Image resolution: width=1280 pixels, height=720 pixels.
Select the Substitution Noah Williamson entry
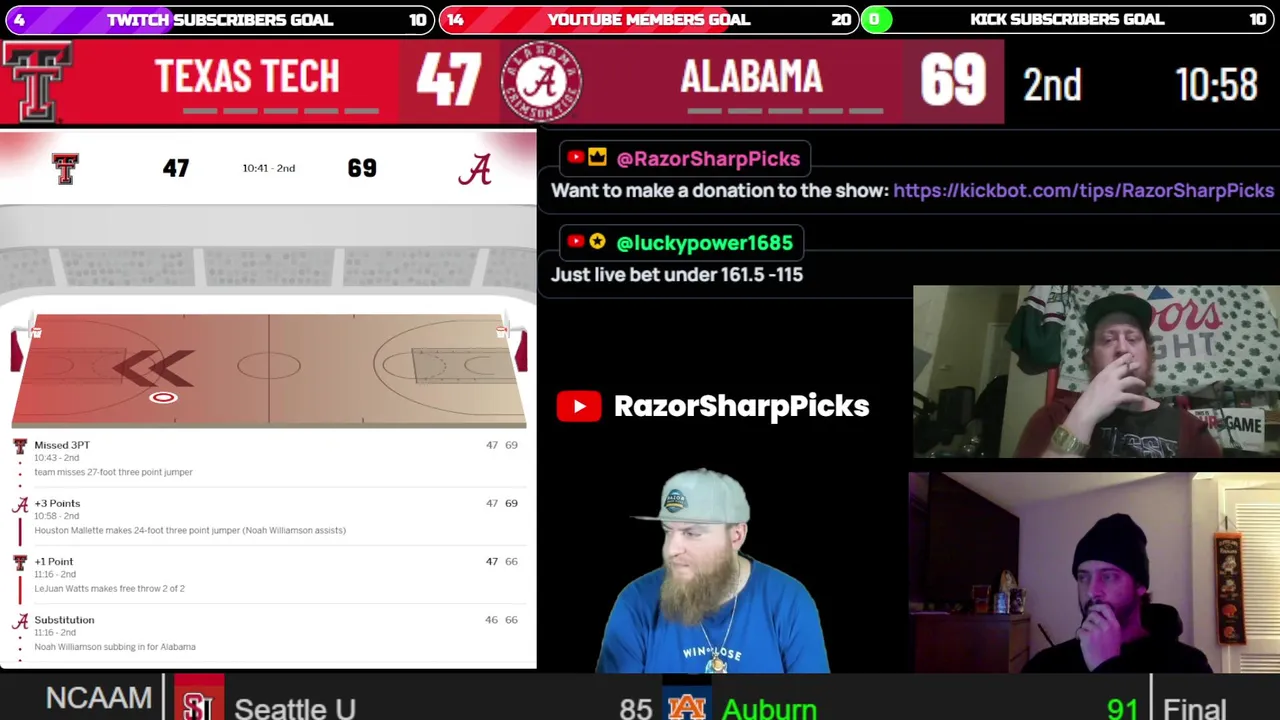click(x=268, y=633)
